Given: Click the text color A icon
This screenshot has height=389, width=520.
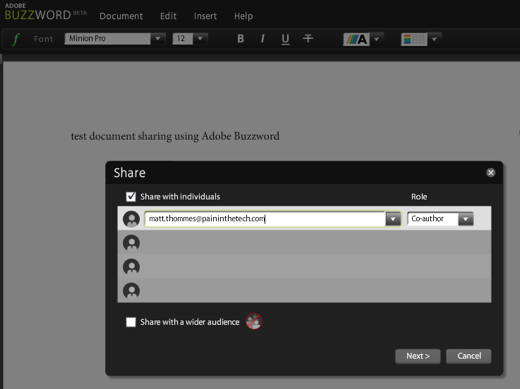Looking at the screenshot, I should [356, 39].
